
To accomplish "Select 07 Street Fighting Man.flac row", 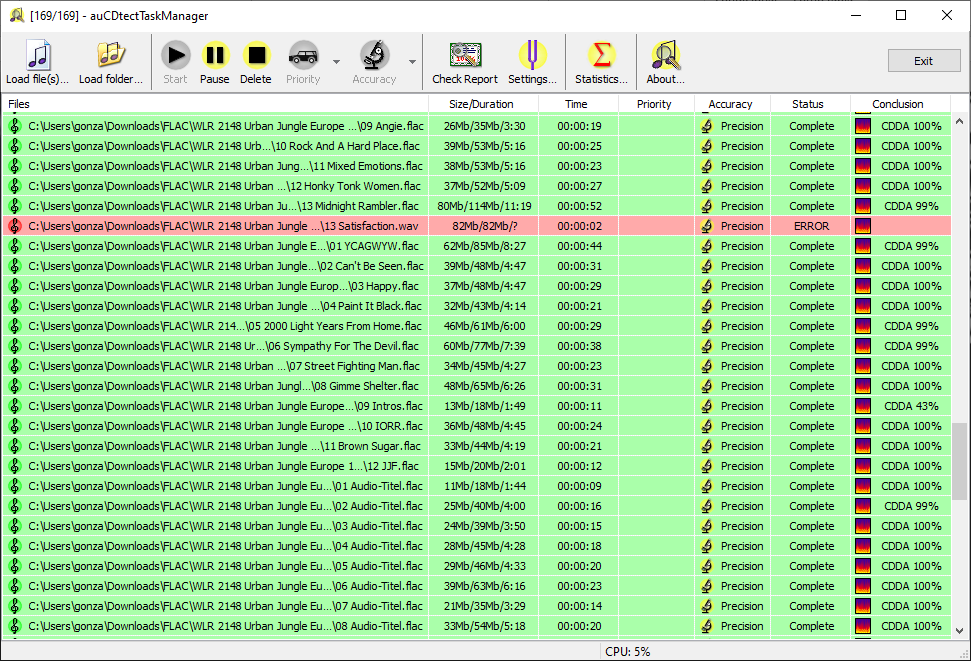I will pyautogui.click(x=476, y=366).
